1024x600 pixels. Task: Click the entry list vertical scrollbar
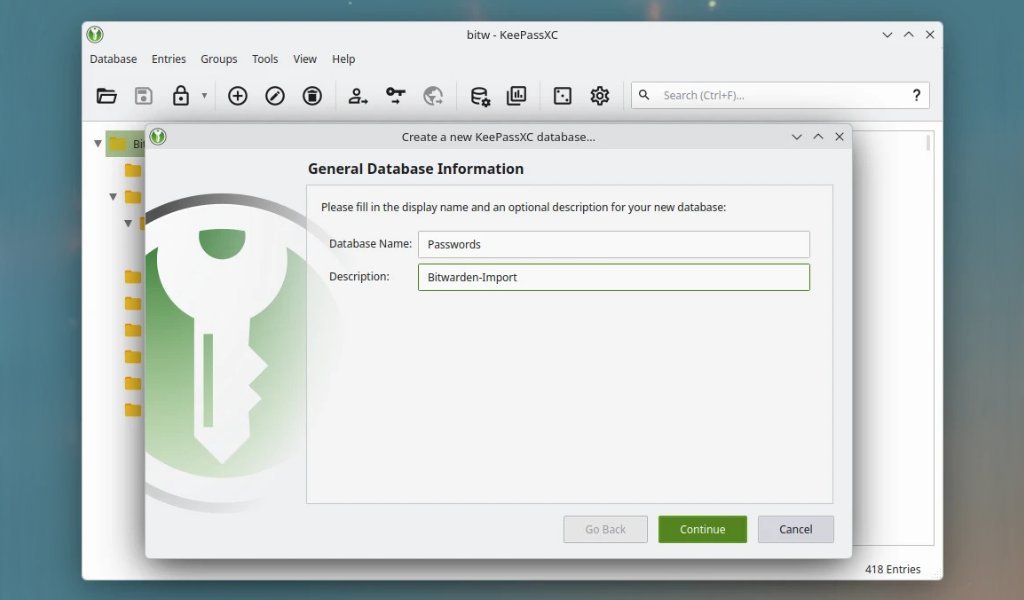(928, 144)
